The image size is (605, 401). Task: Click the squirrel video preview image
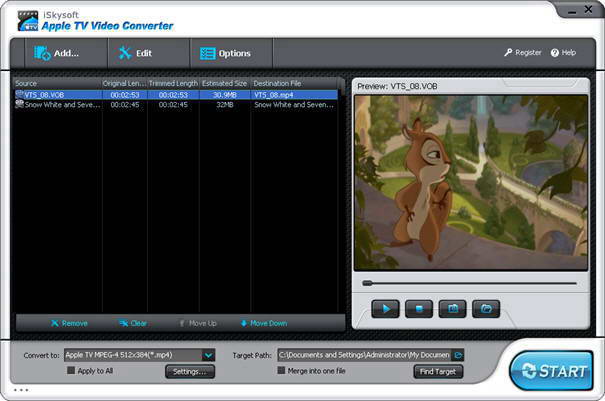pos(471,182)
